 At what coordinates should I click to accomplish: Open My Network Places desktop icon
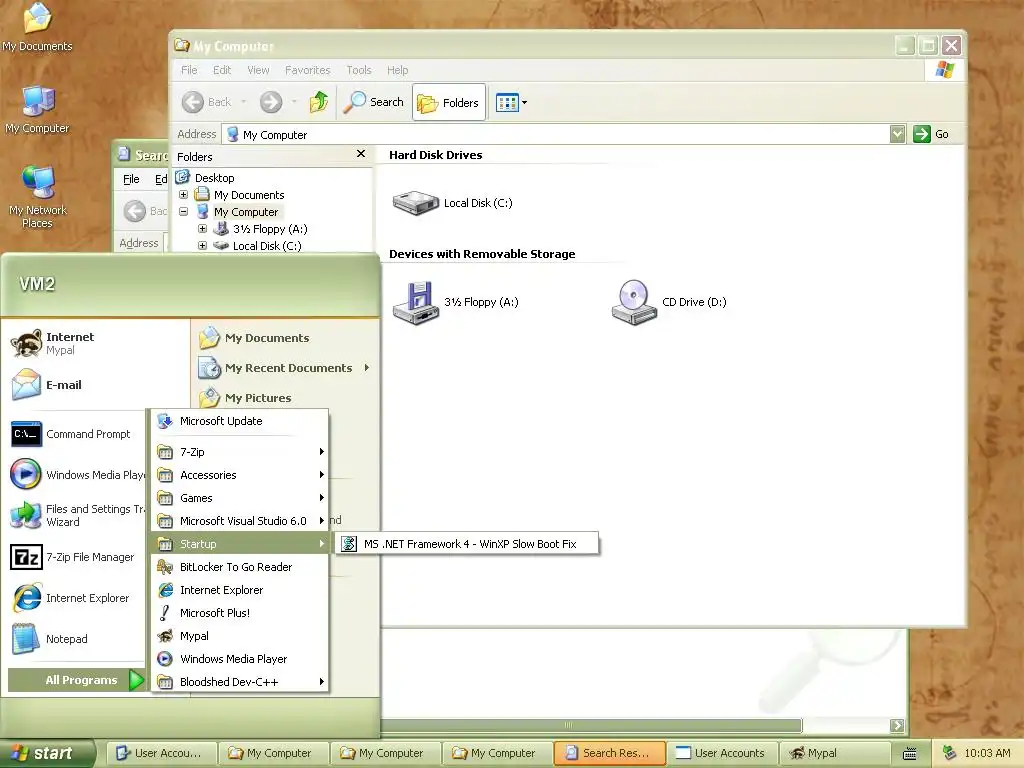click(37, 197)
